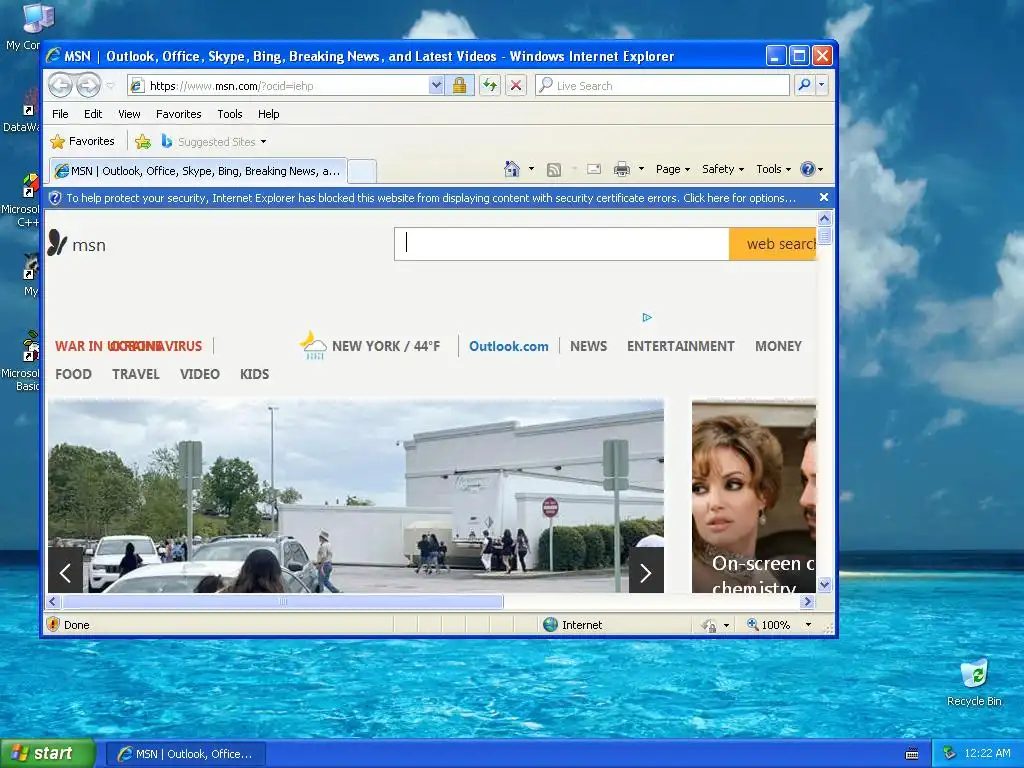Open a new blank tab
1024x768 pixels.
pyautogui.click(x=362, y=171)
